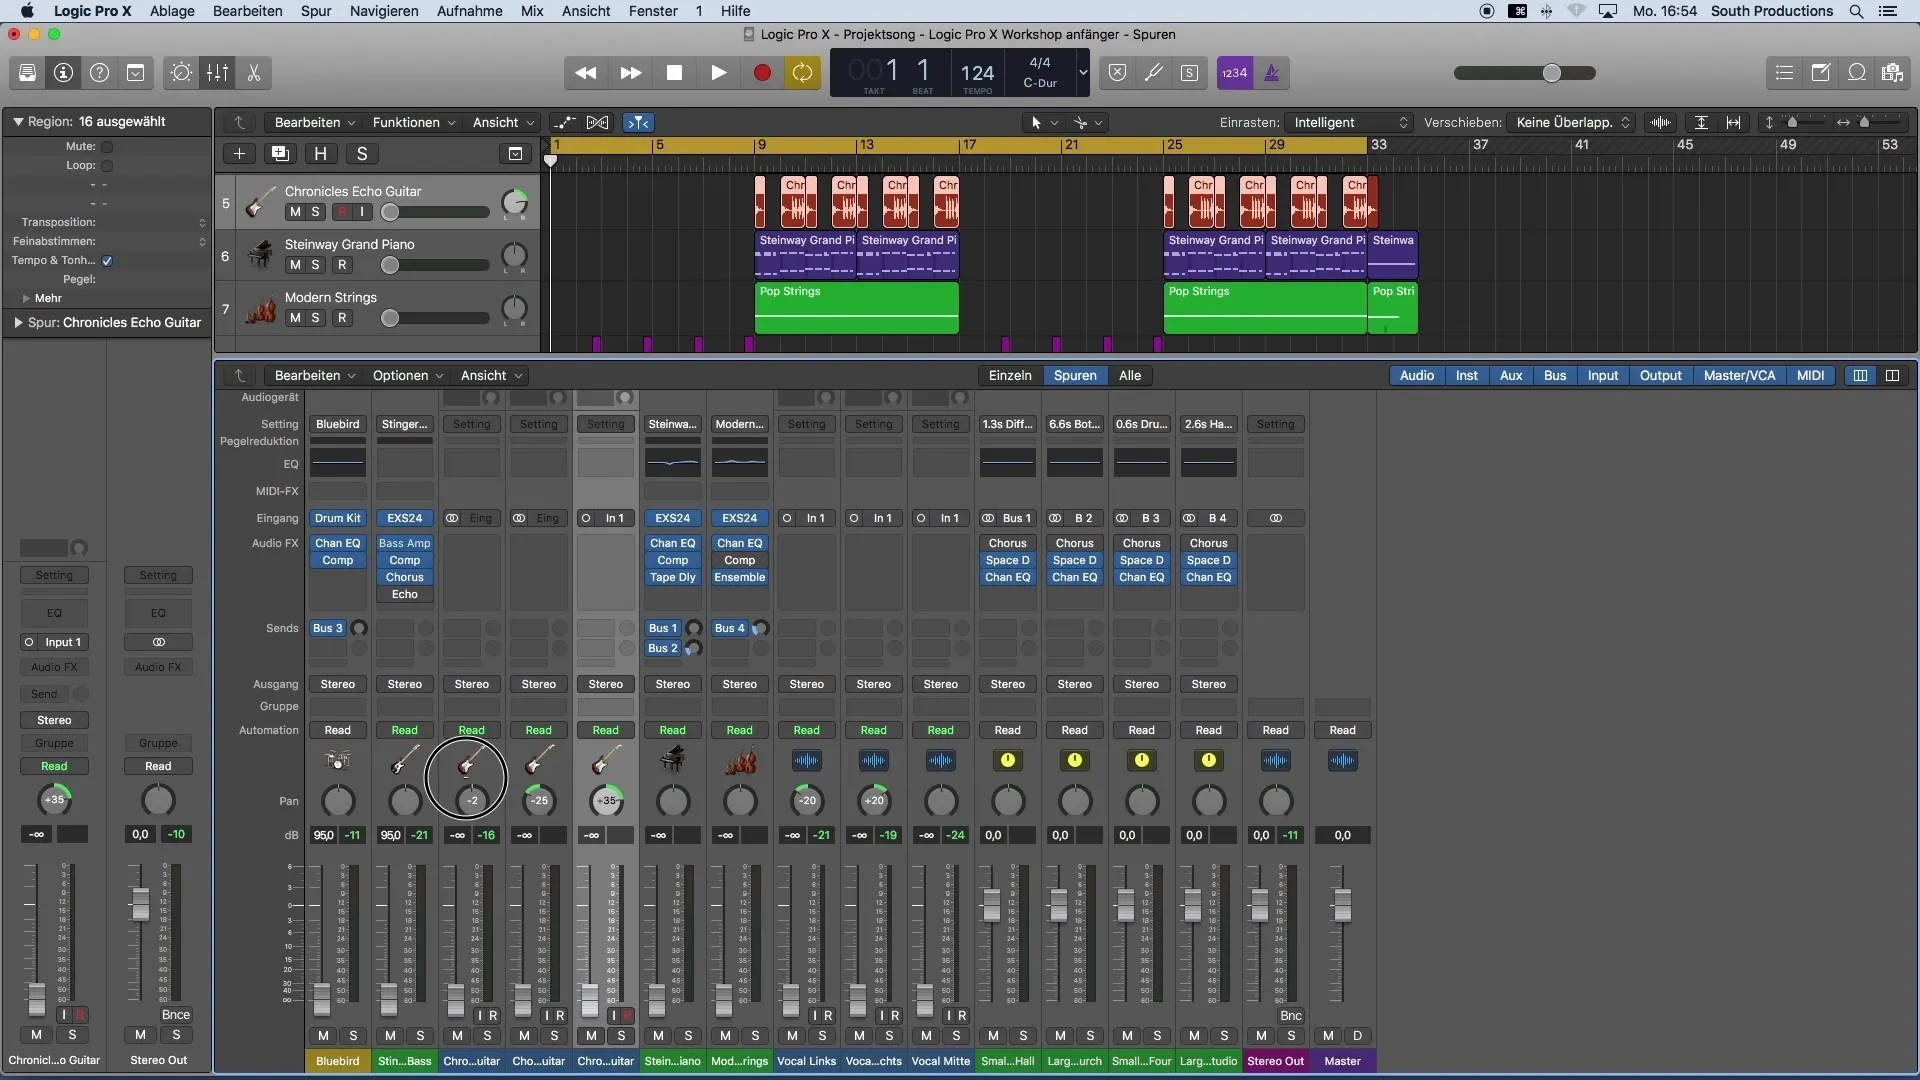The image size is (1920, 1080).
Task: Click the Metronome click icon
Action: click(x=1269, y=74)
